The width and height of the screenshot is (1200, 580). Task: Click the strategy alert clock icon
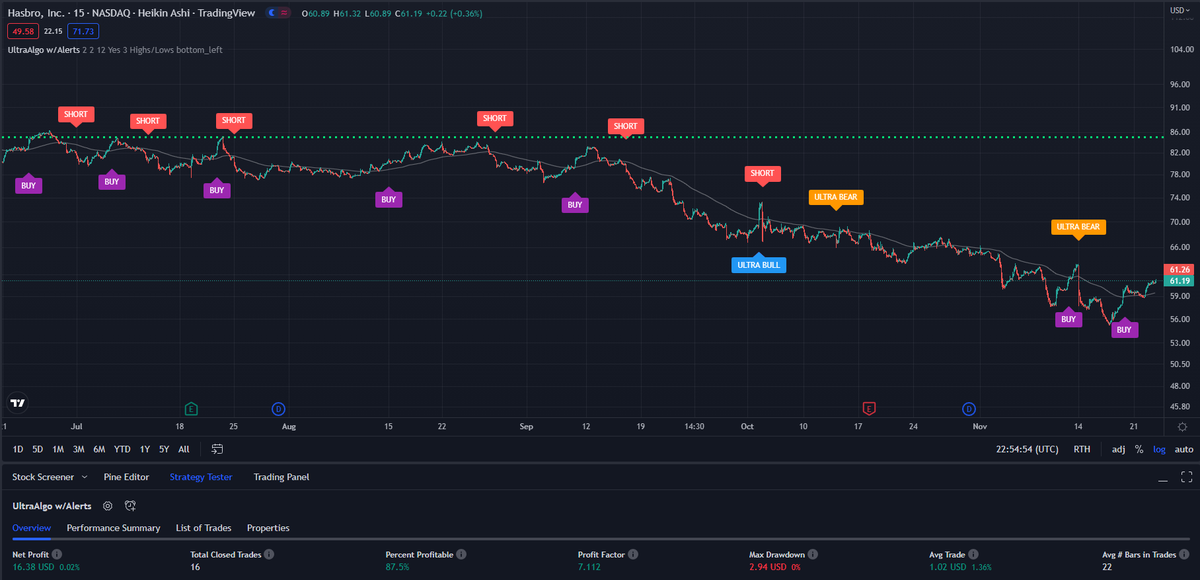(131, 506)
